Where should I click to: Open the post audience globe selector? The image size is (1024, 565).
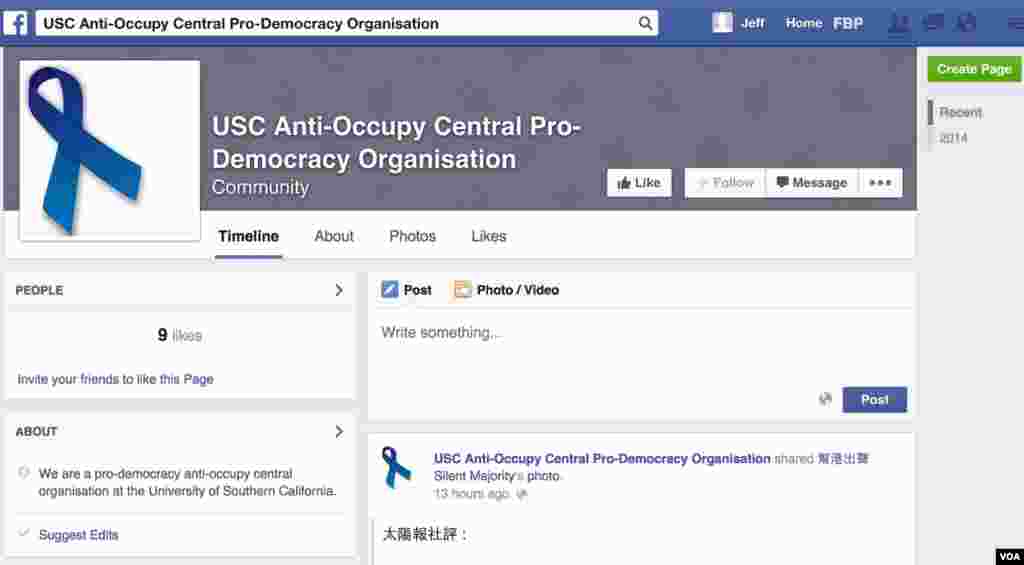tap(825, 399)
